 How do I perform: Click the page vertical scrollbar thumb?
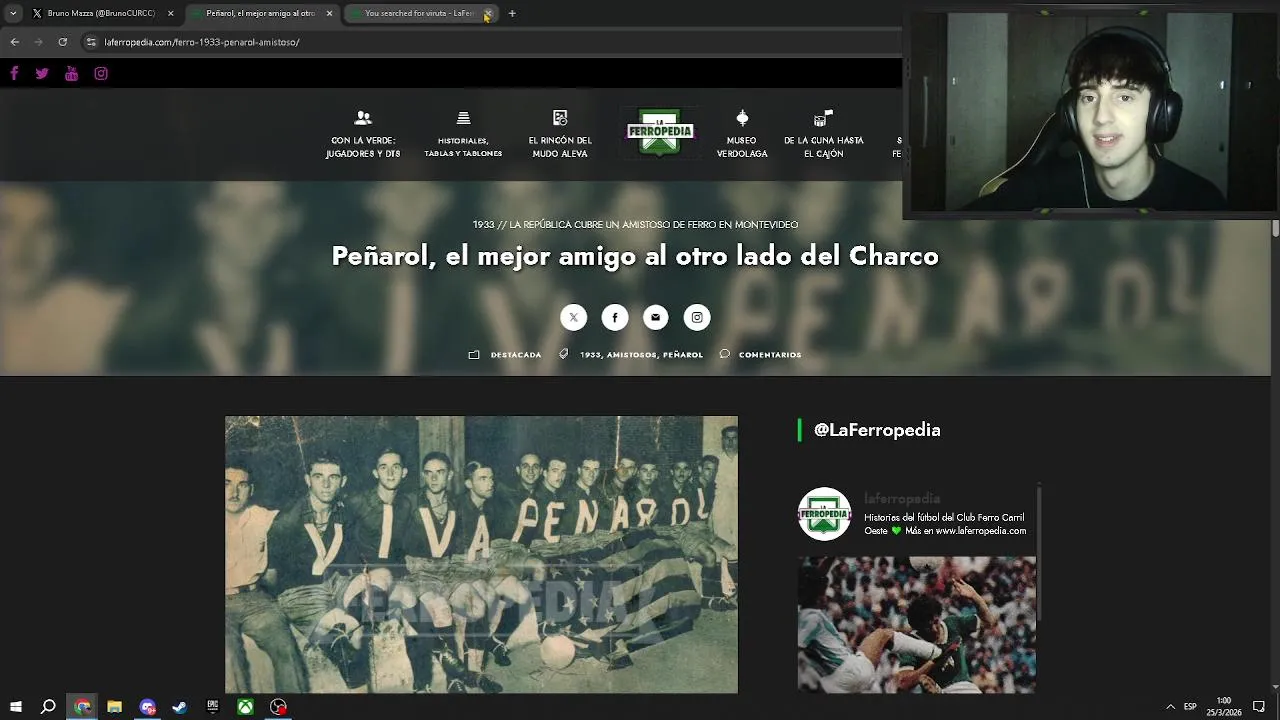click(1275, 228)
